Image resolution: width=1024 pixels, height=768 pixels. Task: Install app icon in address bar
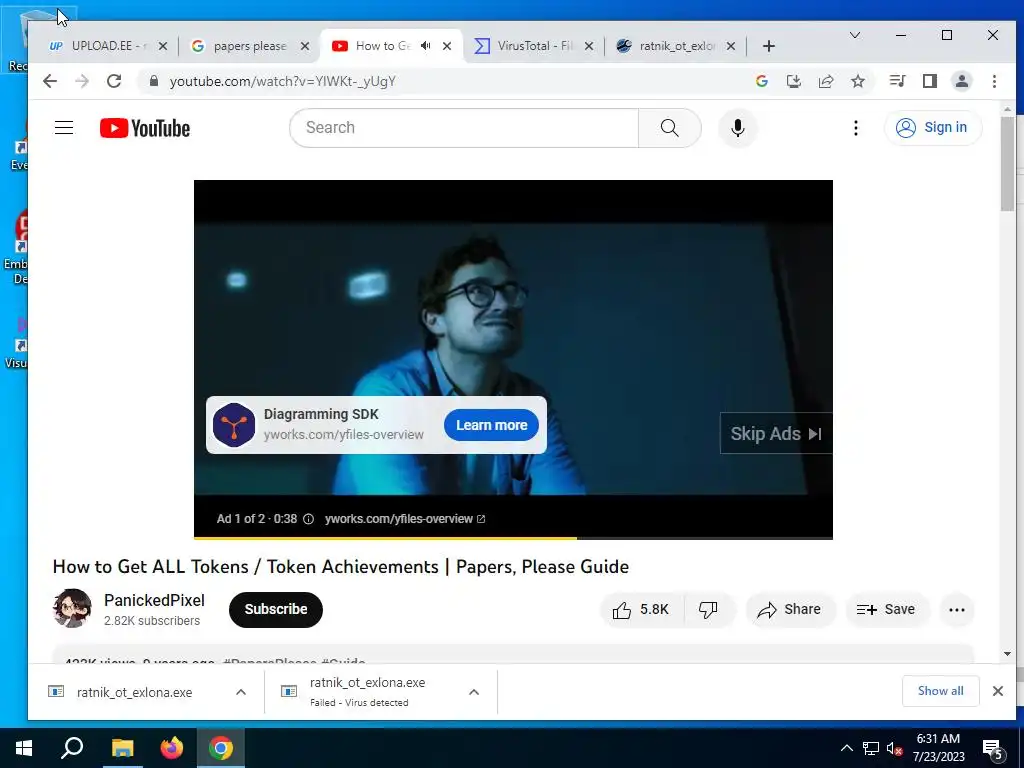(793, 81)
